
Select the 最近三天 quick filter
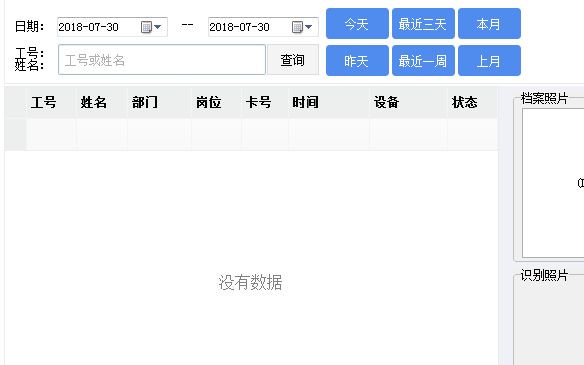click(423, 23)
